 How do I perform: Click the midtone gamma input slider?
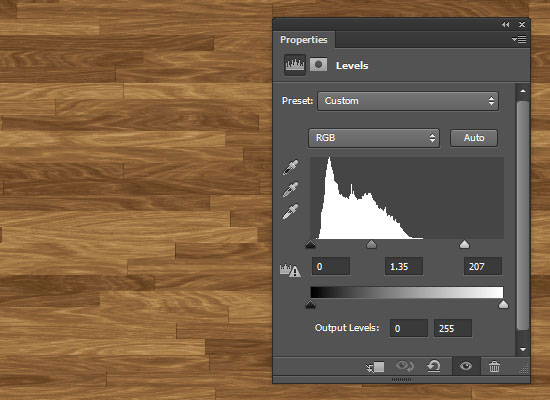[x=371, y=244]
